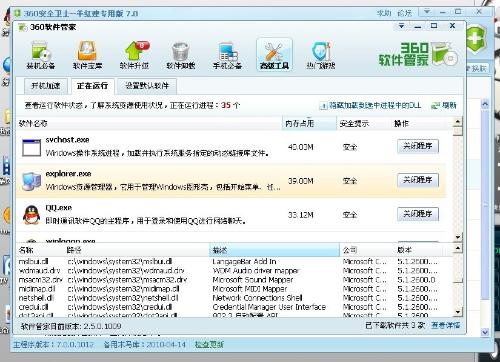The width and height of the screenshot is (500, 362).
Task: Click the 360软件管家 logo
Action: click(x=418, y=54)
